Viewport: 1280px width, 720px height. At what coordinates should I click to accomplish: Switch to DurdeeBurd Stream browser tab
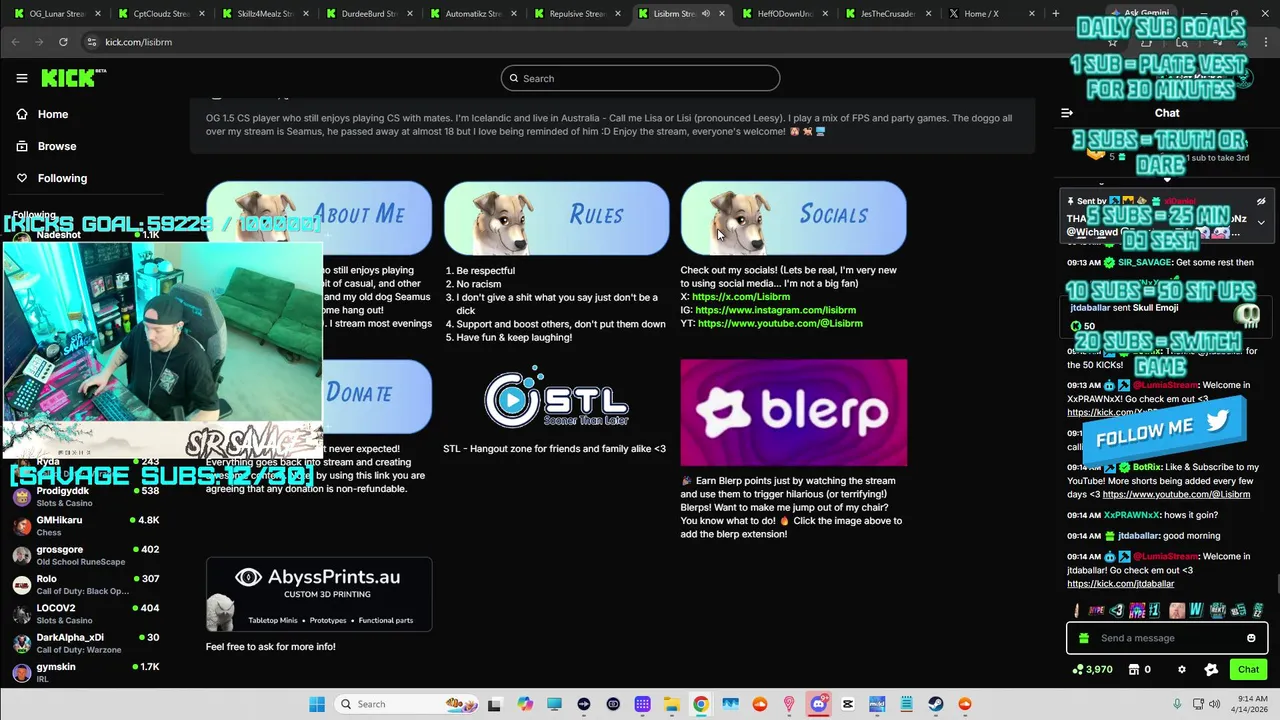click(368, 14)
